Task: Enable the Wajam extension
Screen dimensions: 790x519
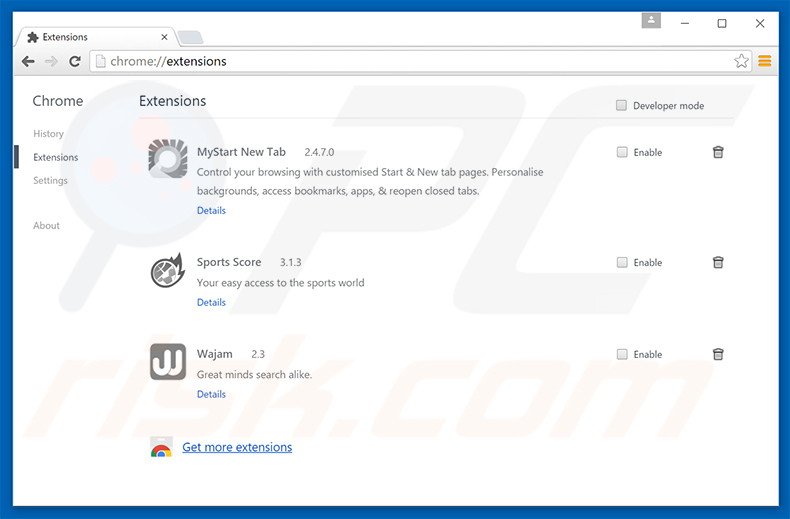Action: click(622, 354)
